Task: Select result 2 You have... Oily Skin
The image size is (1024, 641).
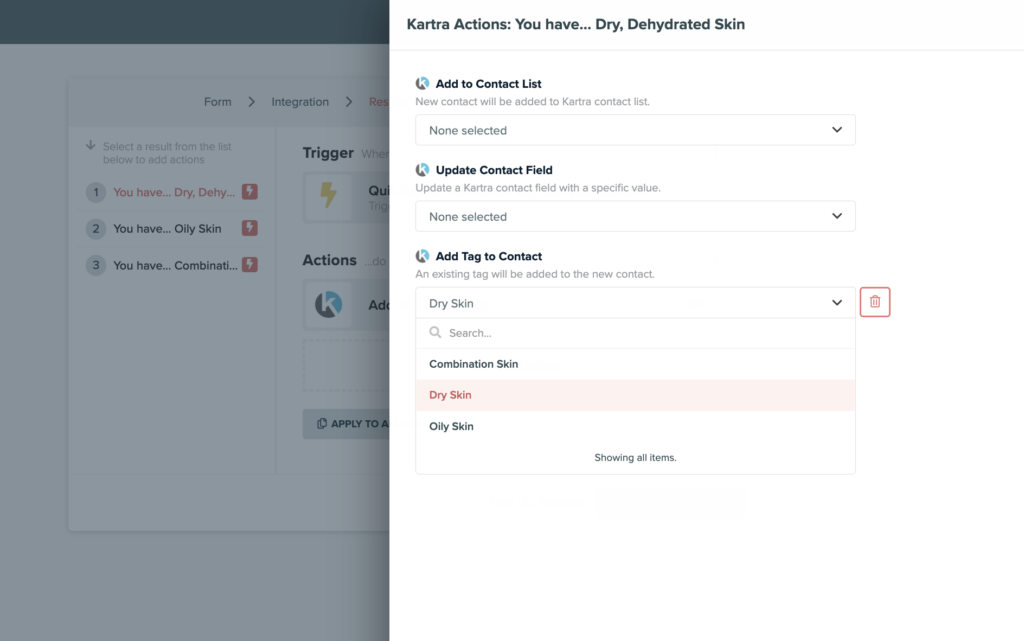Action: pyautogui.click(x=172, y=228)
